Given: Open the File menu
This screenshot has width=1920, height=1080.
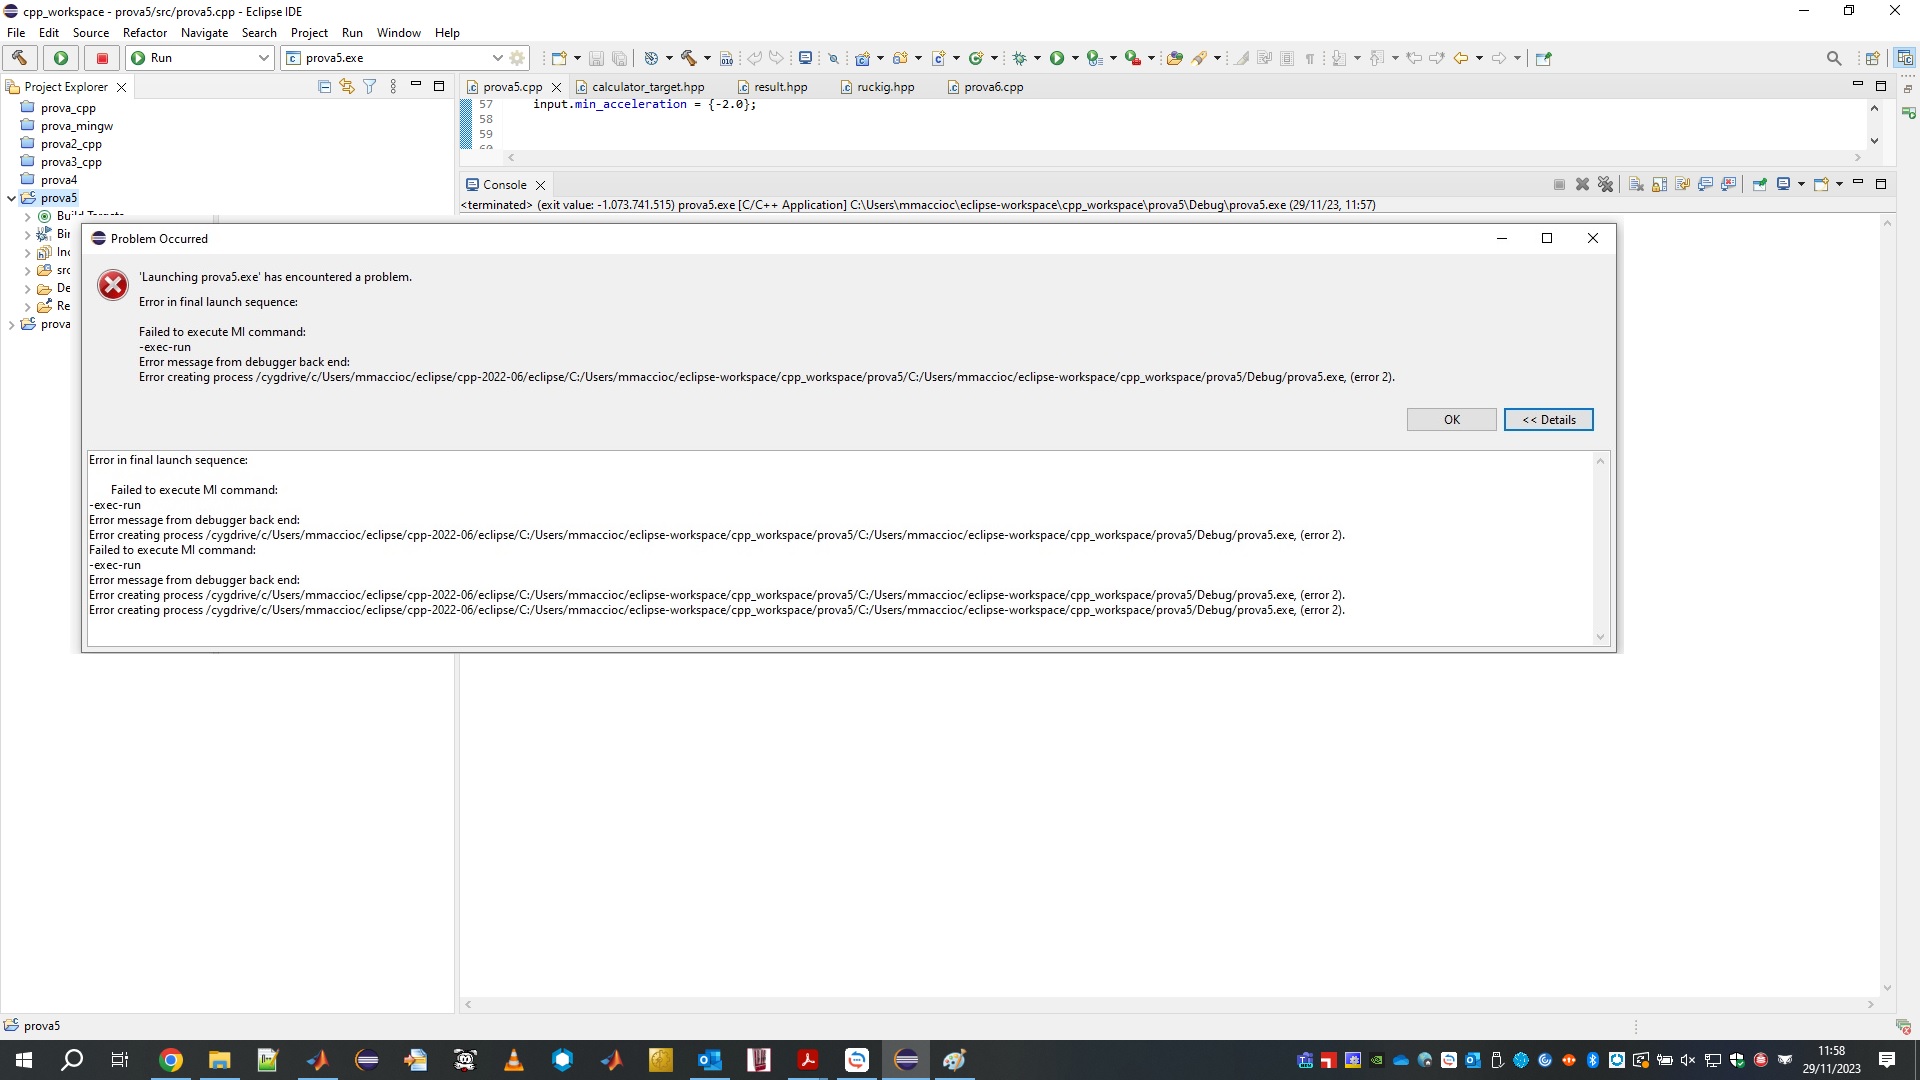Looking at the screenshot, I should pyautogui.click(x=16, y=33).
